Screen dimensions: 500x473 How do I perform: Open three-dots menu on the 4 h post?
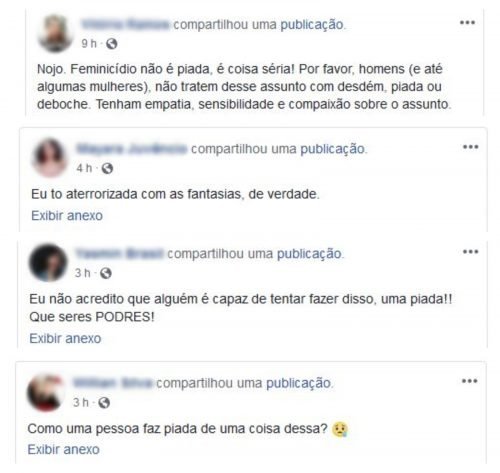coord(470,147)
